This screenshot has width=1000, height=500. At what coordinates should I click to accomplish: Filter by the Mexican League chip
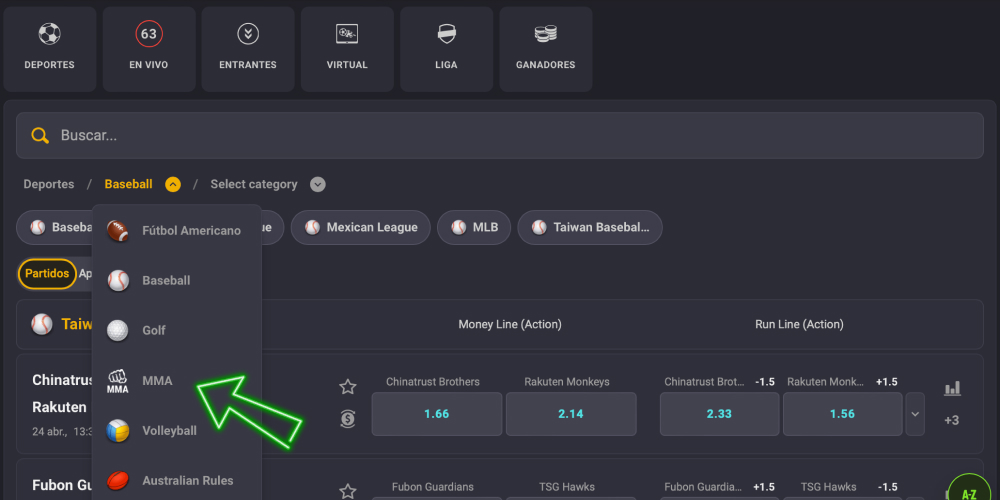click(361, 227)
